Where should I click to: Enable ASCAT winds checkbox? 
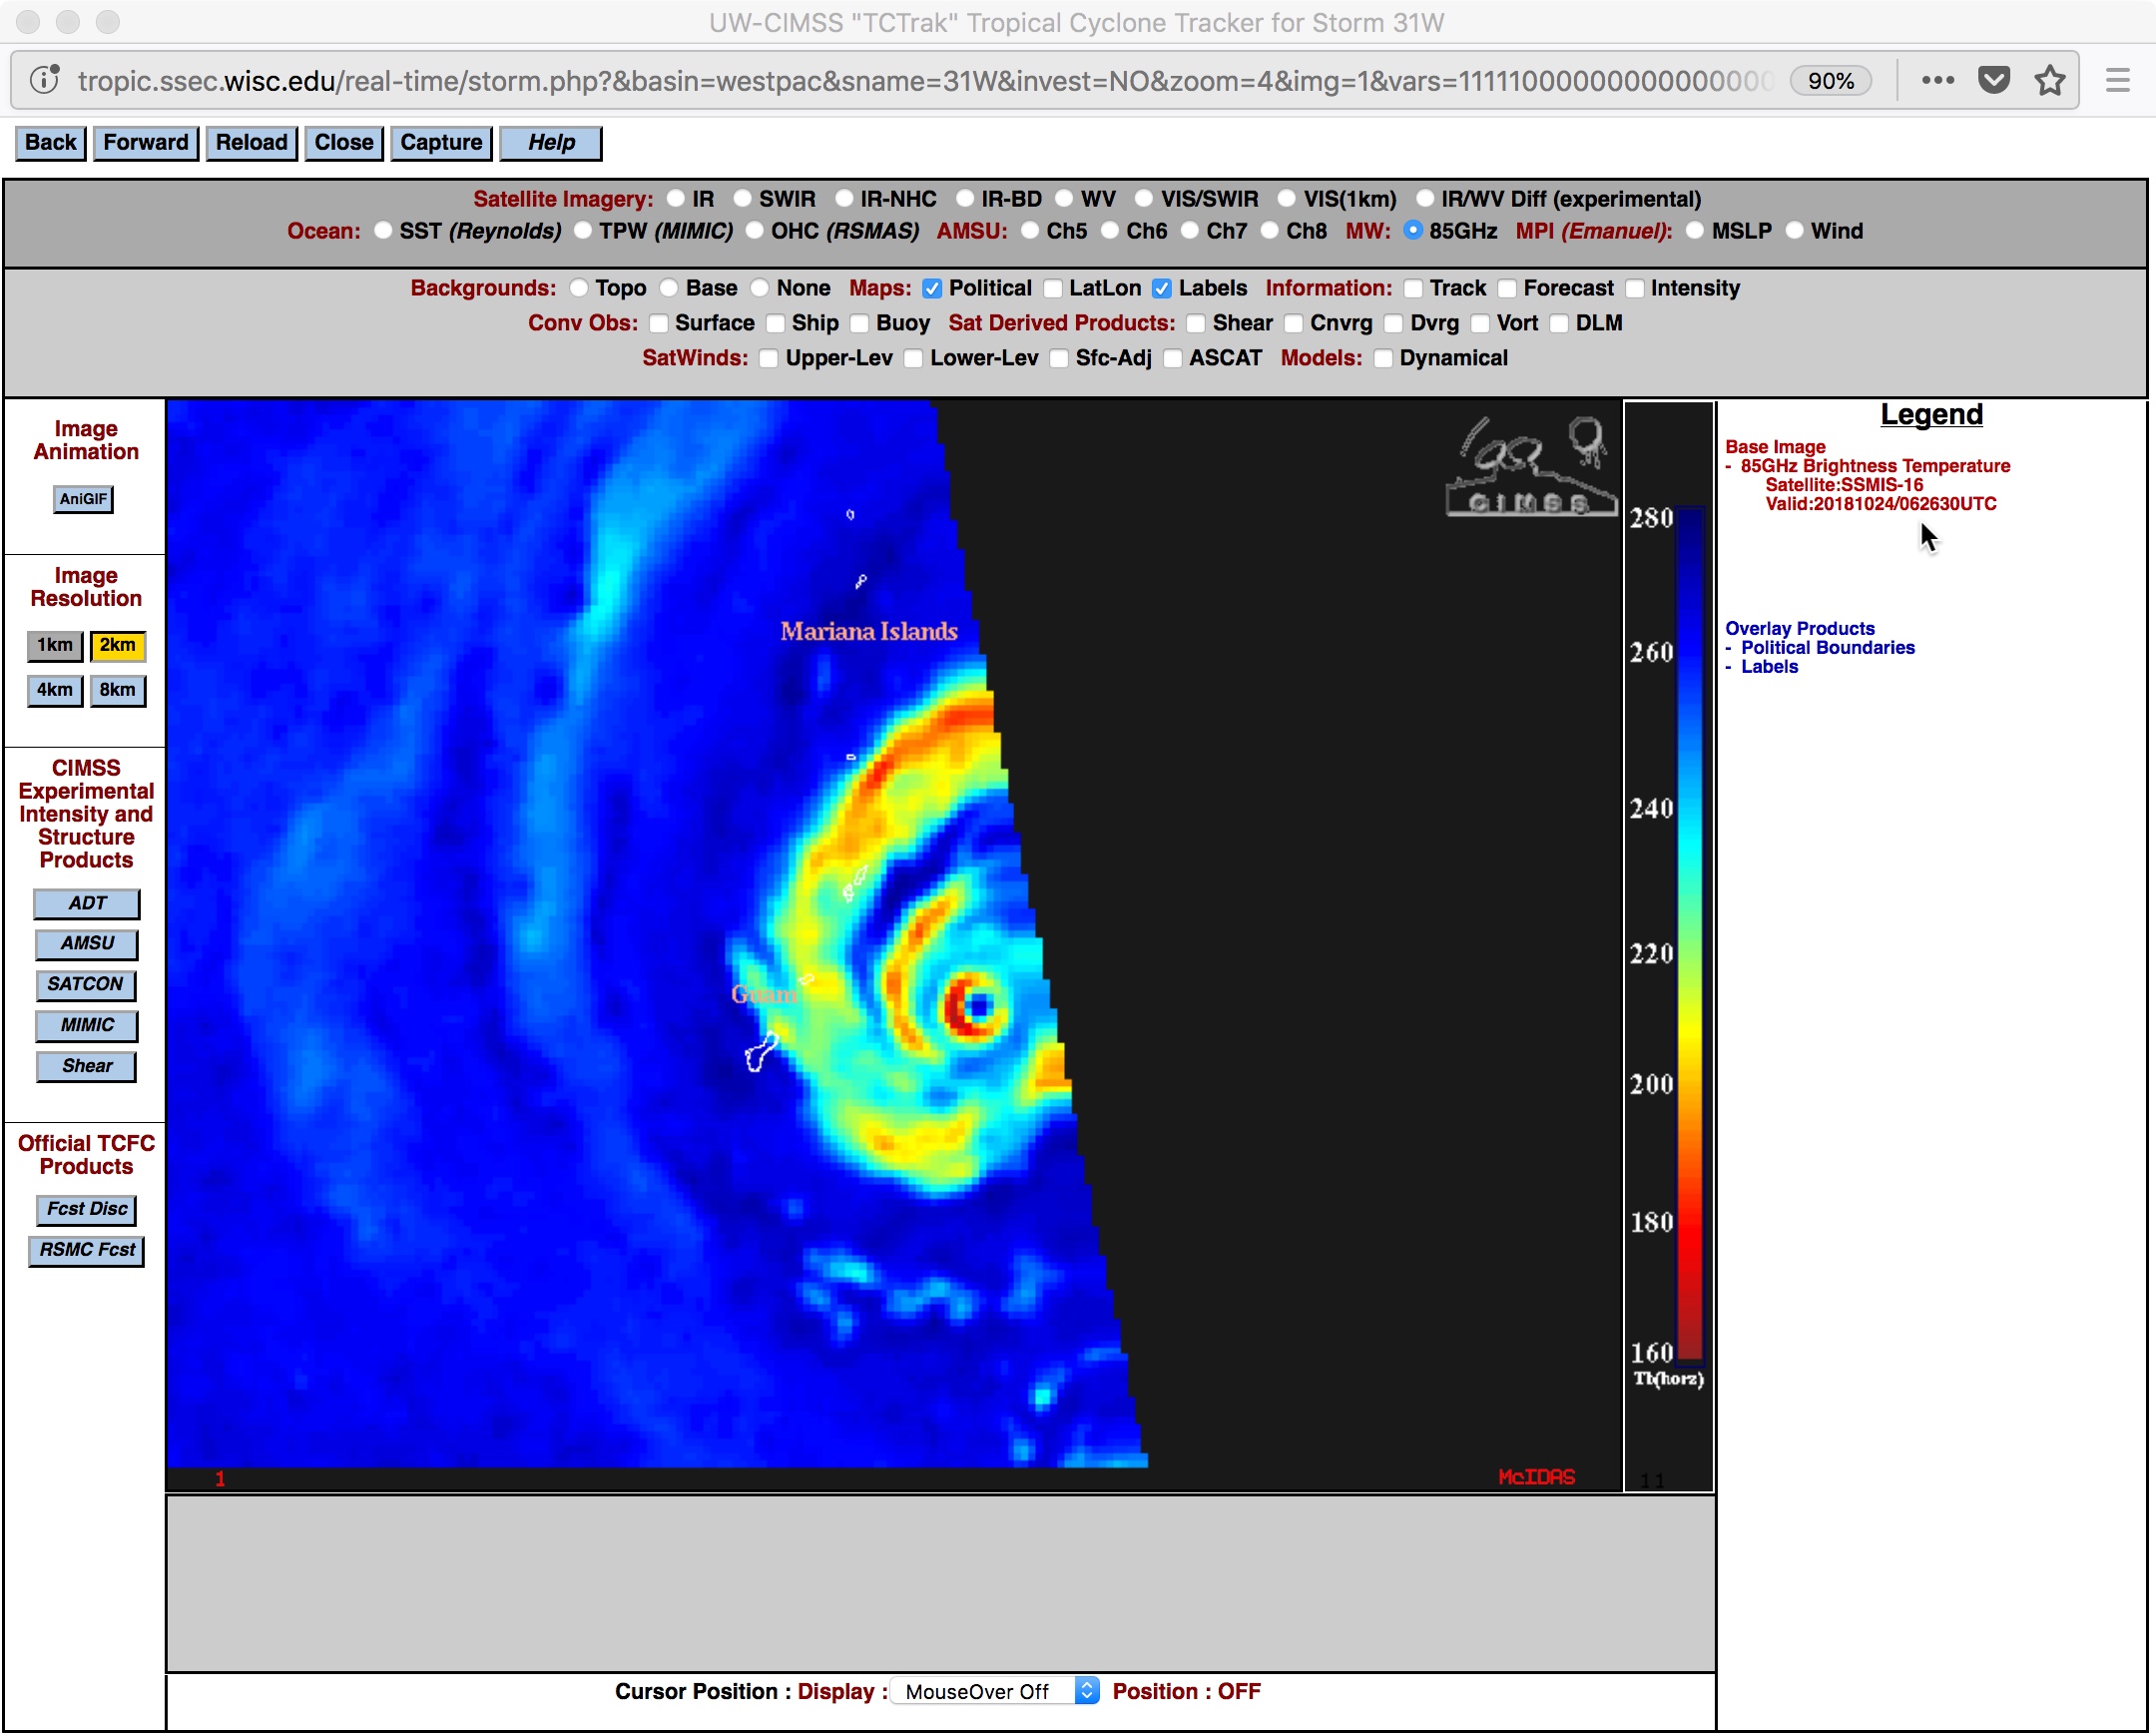click(x=1173, y=359)
